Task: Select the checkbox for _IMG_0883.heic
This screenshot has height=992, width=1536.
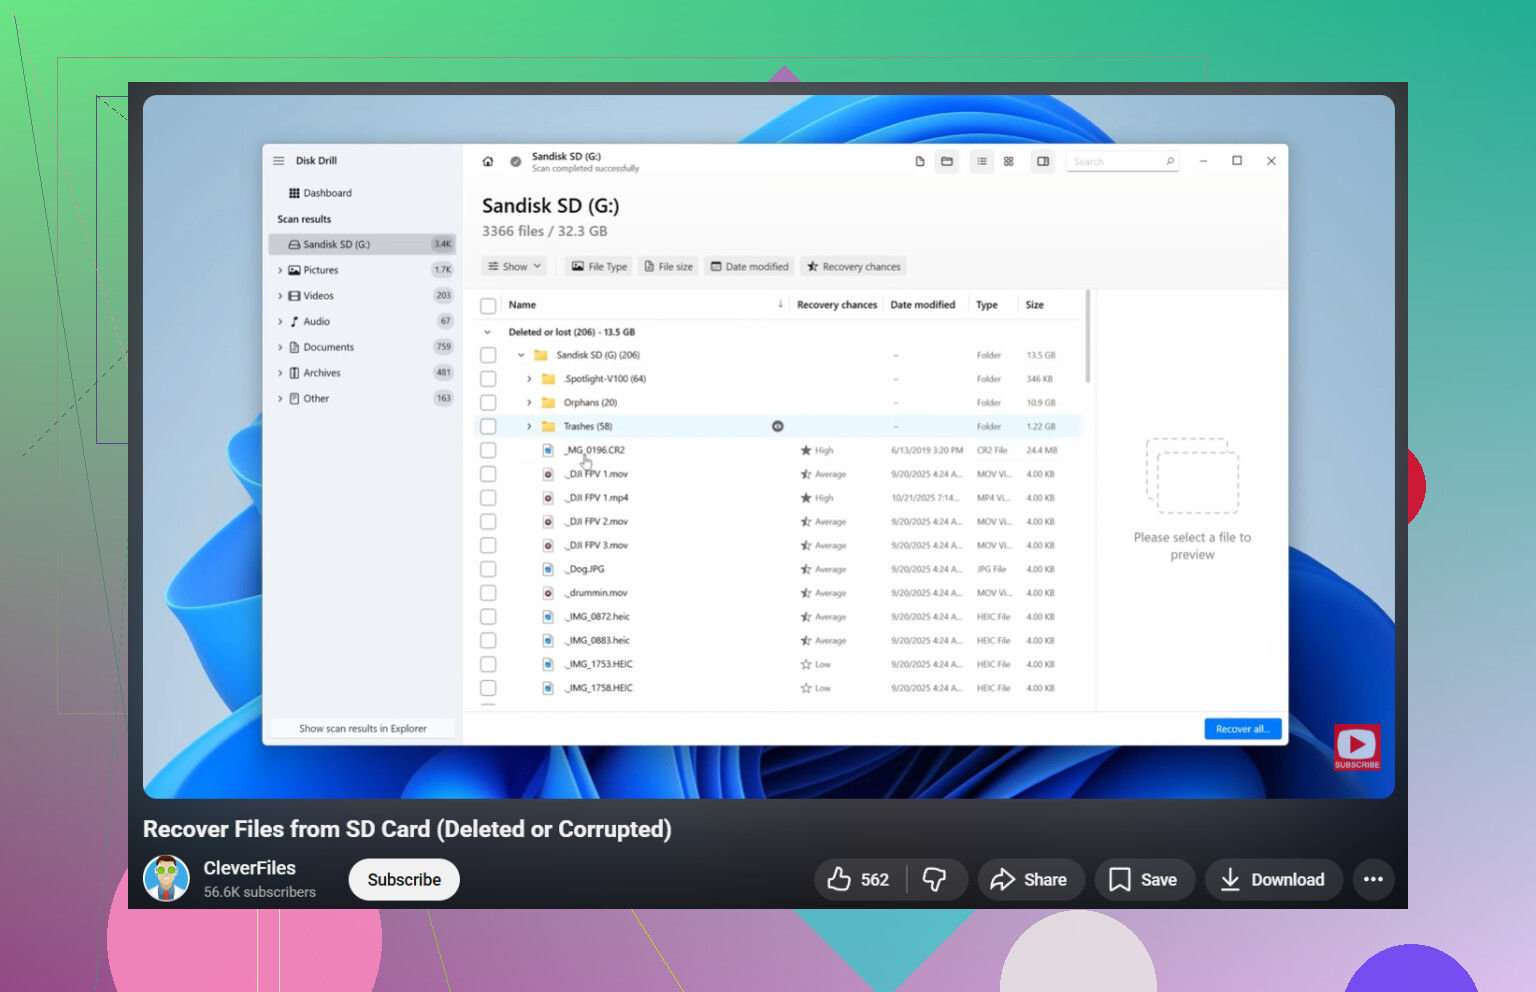Action: click(488, 641)
